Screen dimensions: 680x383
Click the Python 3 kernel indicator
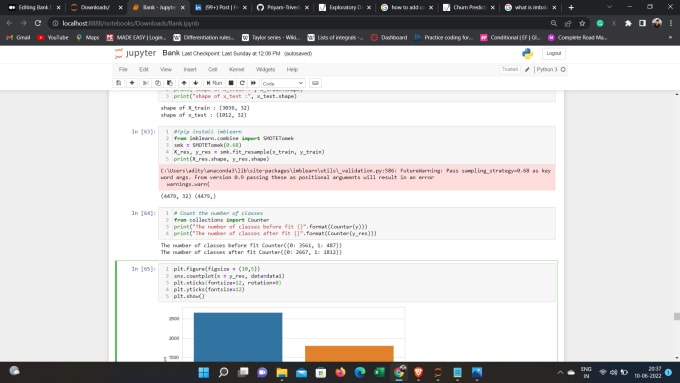click(547, 69)
